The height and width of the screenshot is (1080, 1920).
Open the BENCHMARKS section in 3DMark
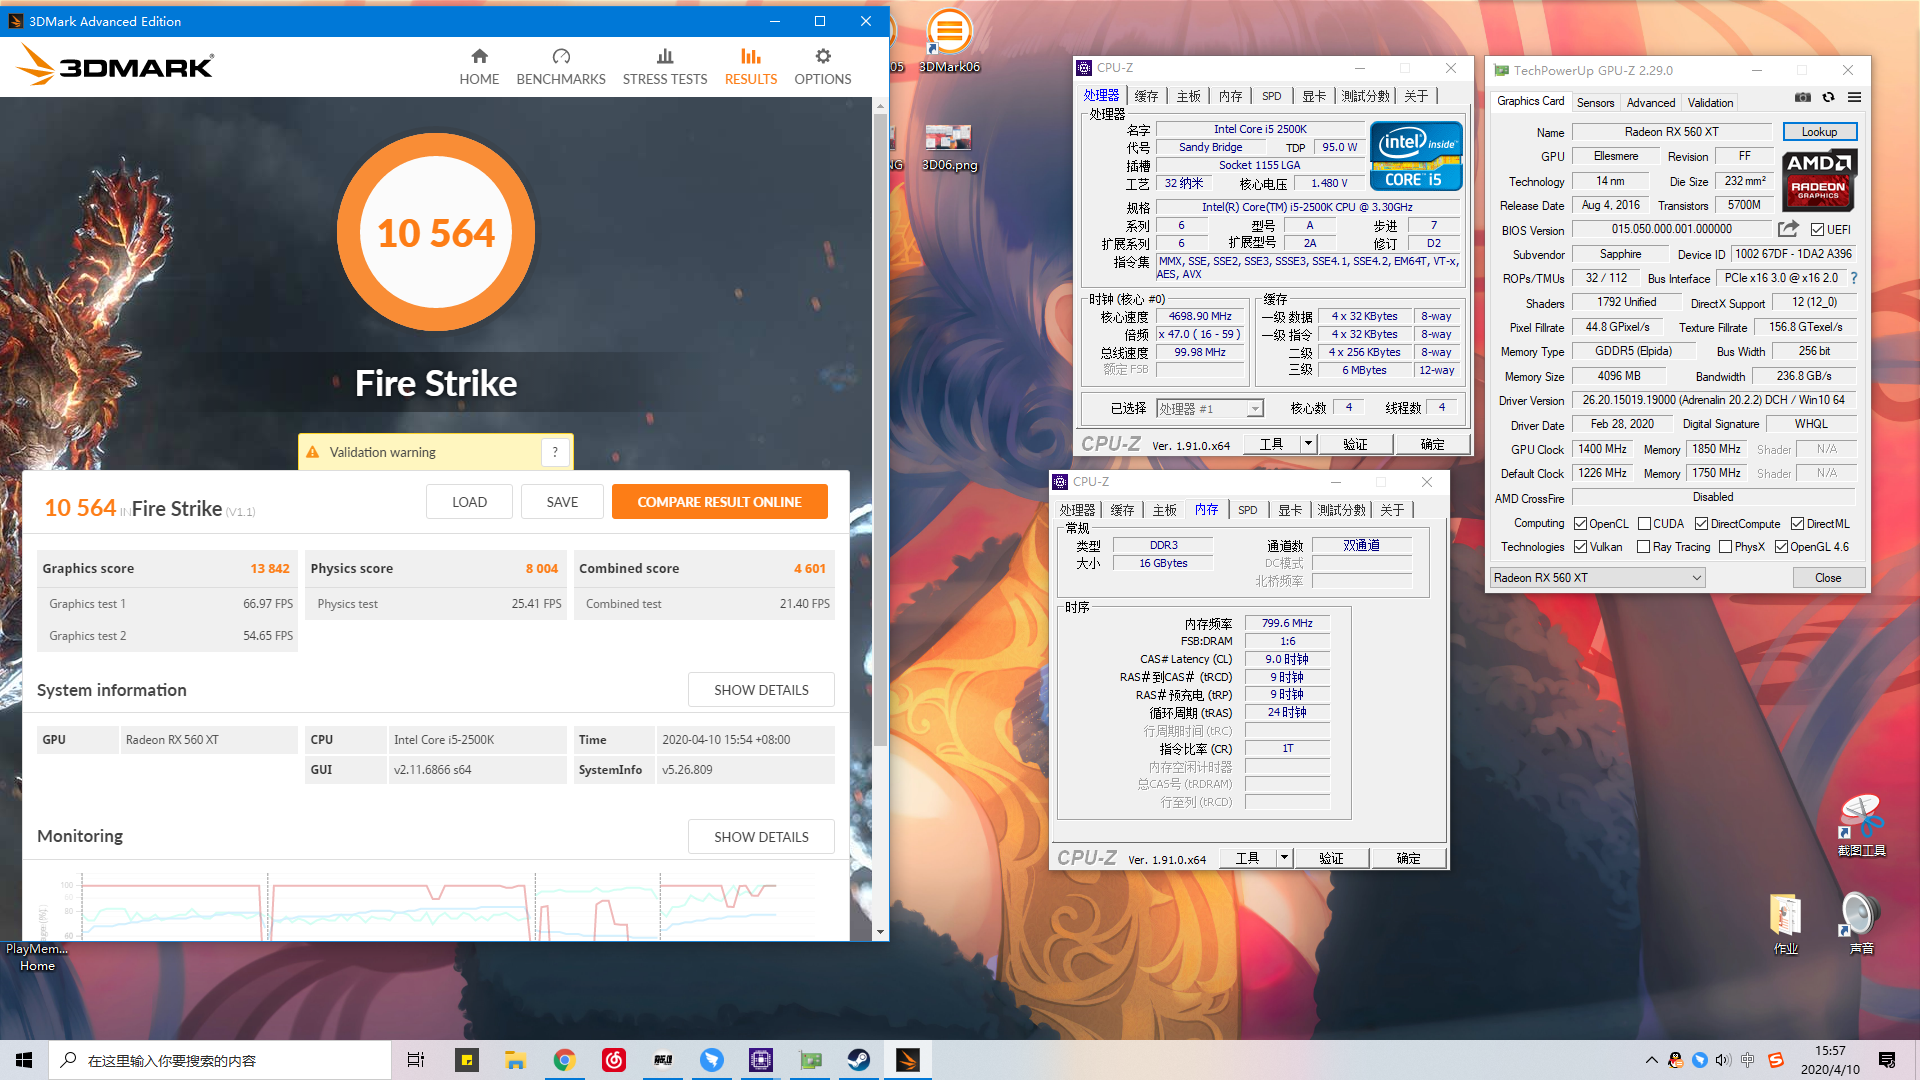coord(561,67)
